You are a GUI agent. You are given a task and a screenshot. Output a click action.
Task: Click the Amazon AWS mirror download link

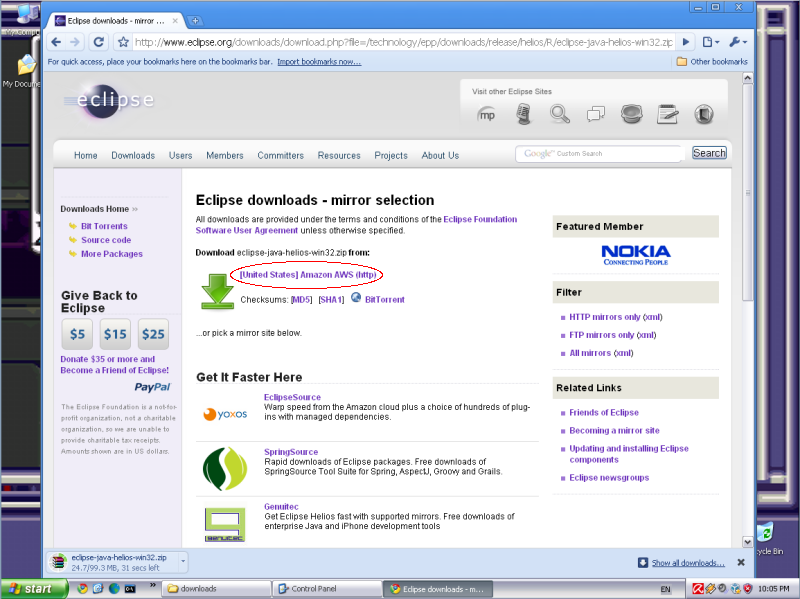(x=307, y=274)
